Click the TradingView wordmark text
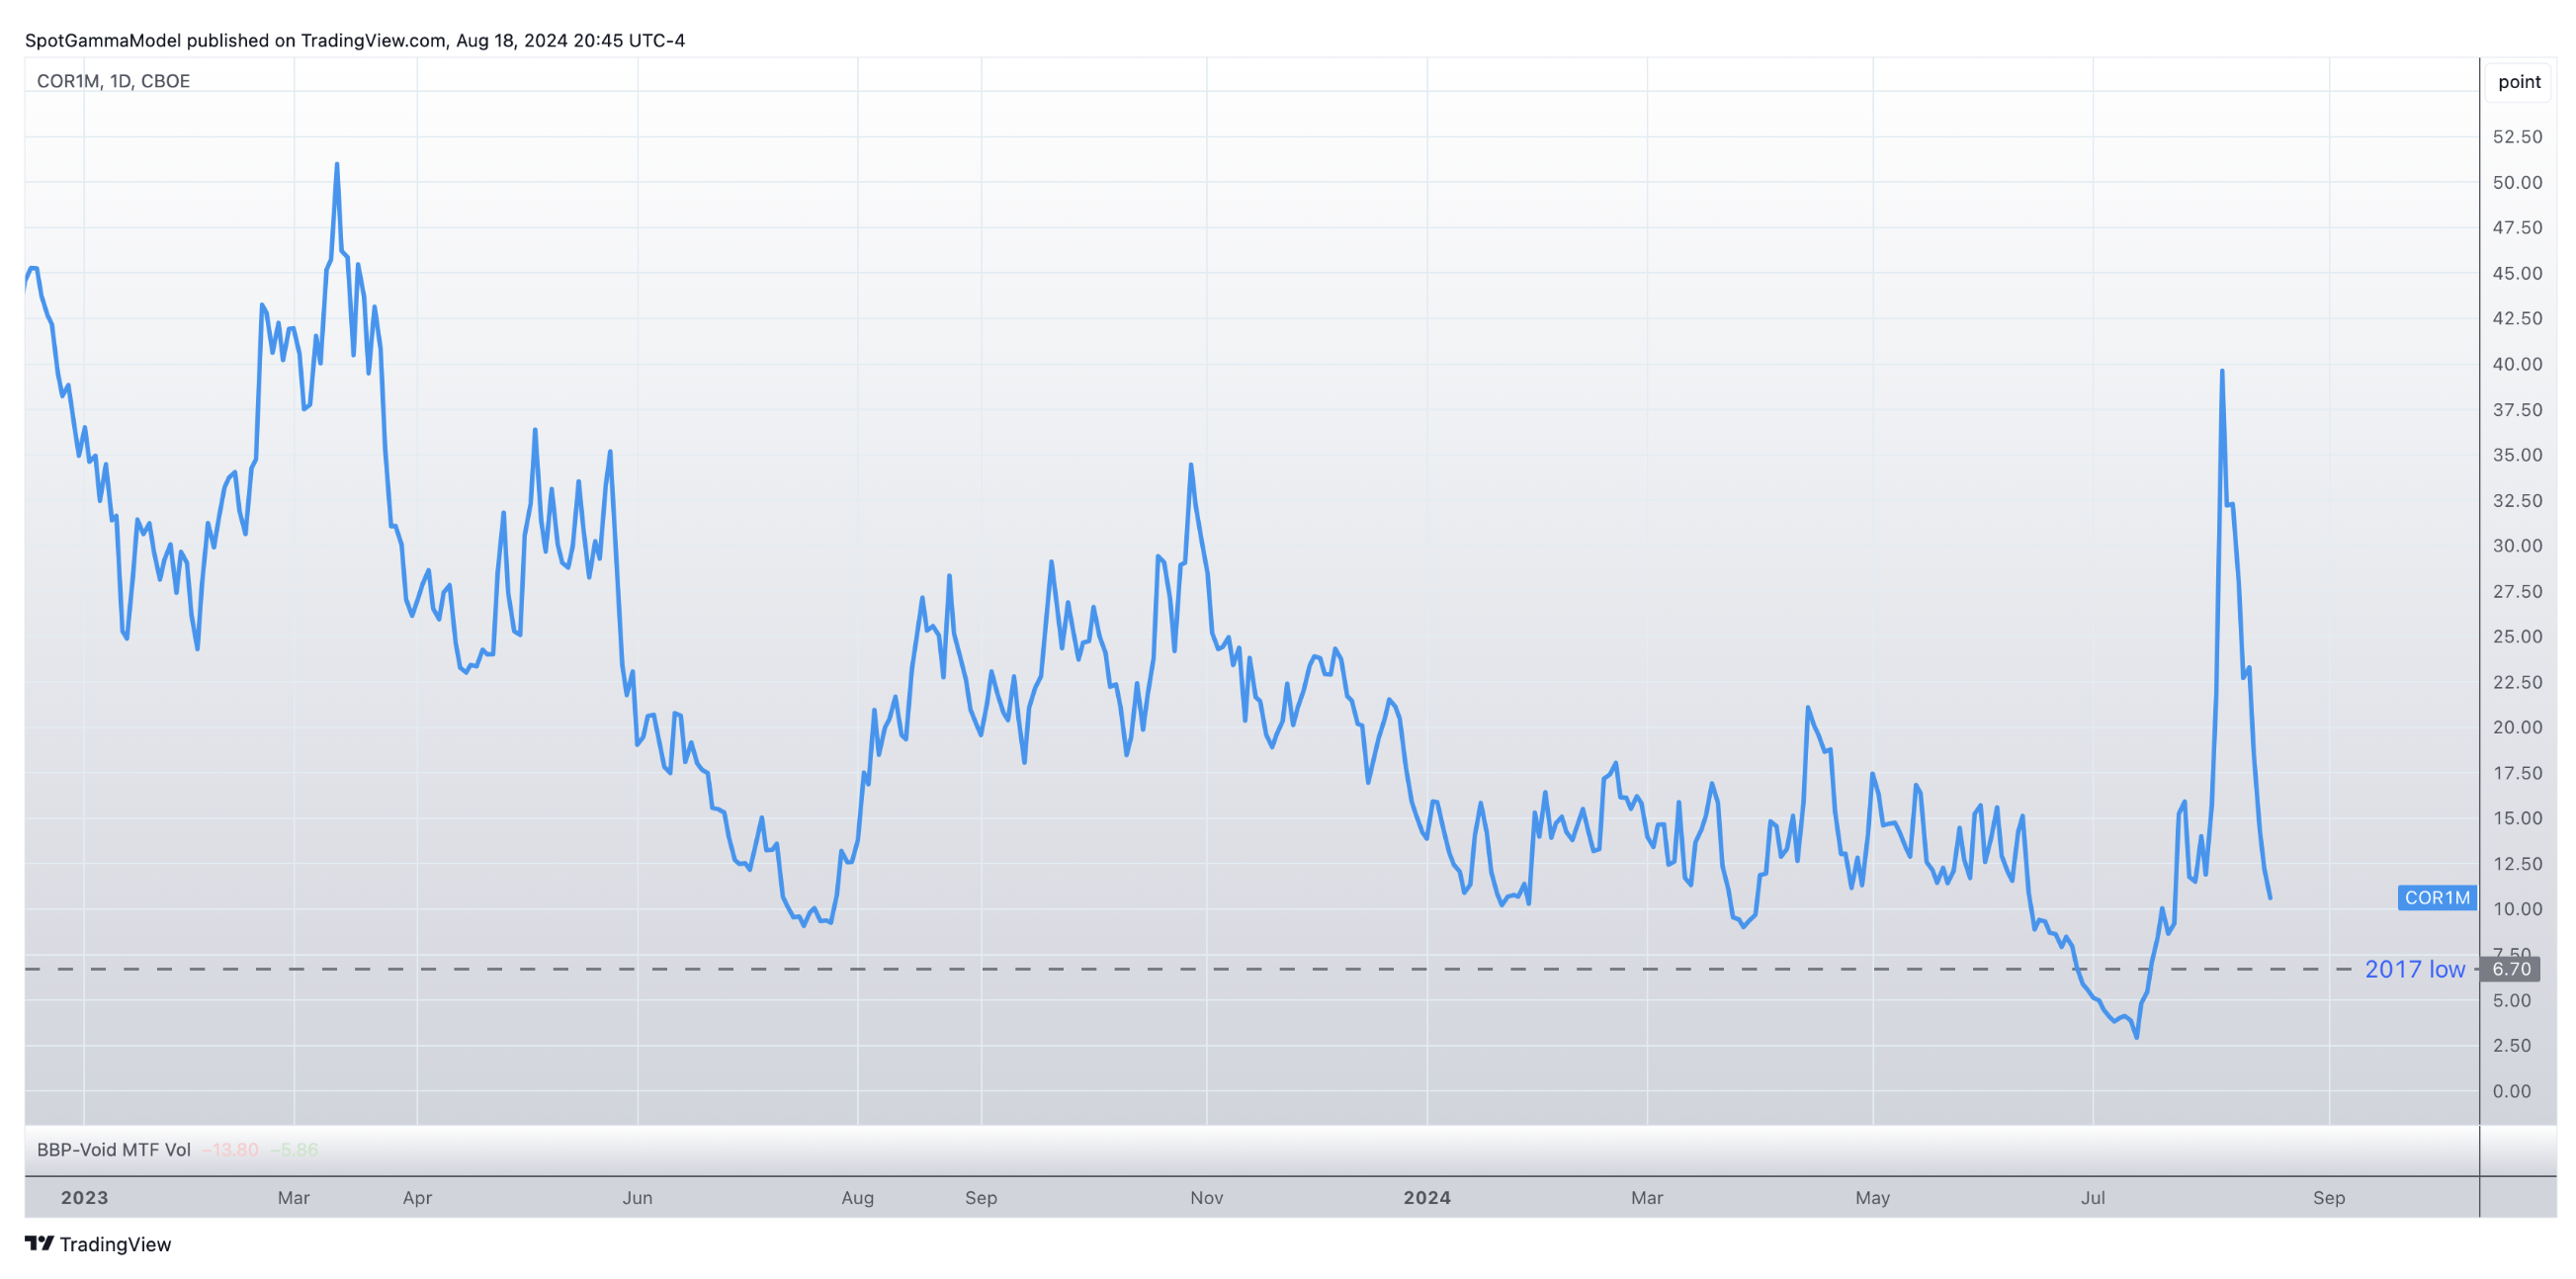The height and width of the screenshot is (1279, 2576). coord(115,1244)
